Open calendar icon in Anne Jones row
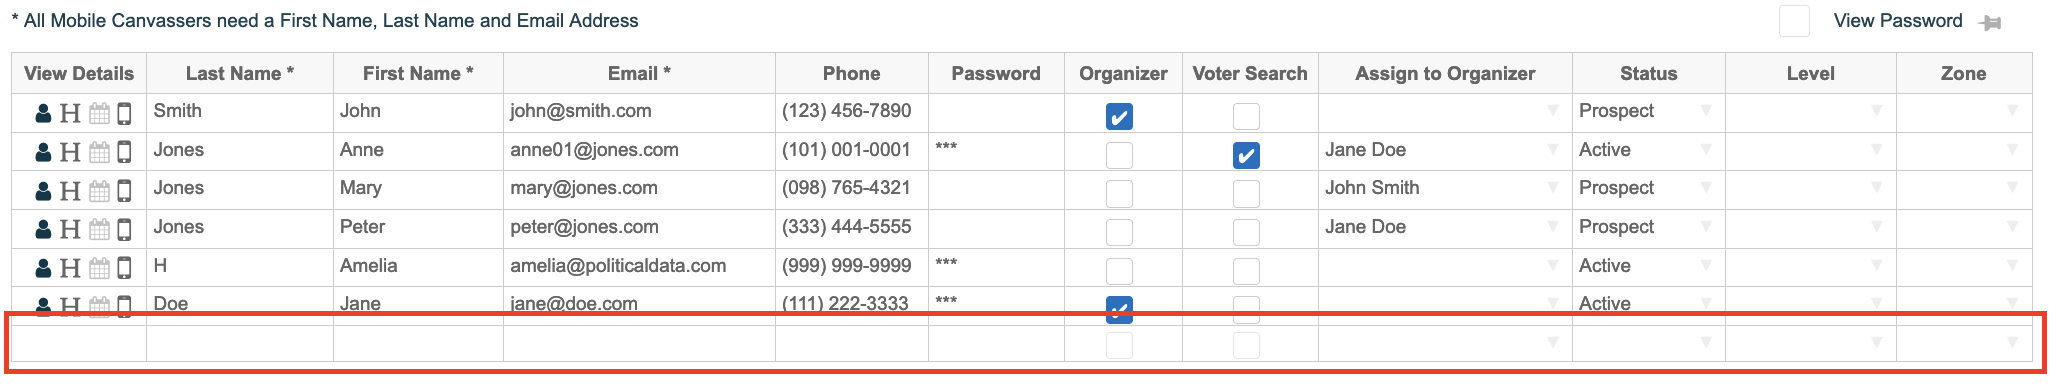2058x386 pixels. coord(99,152)
